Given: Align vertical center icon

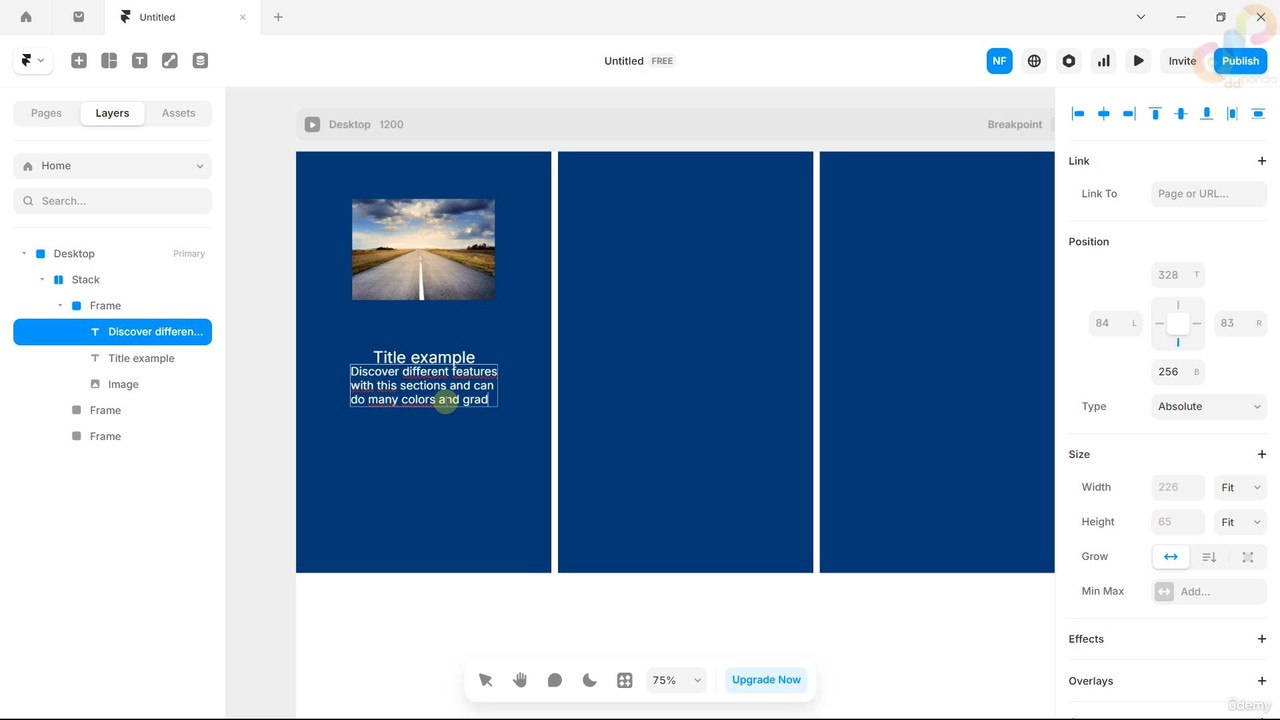Looking at the screenshot, I should click(1181, 114).
